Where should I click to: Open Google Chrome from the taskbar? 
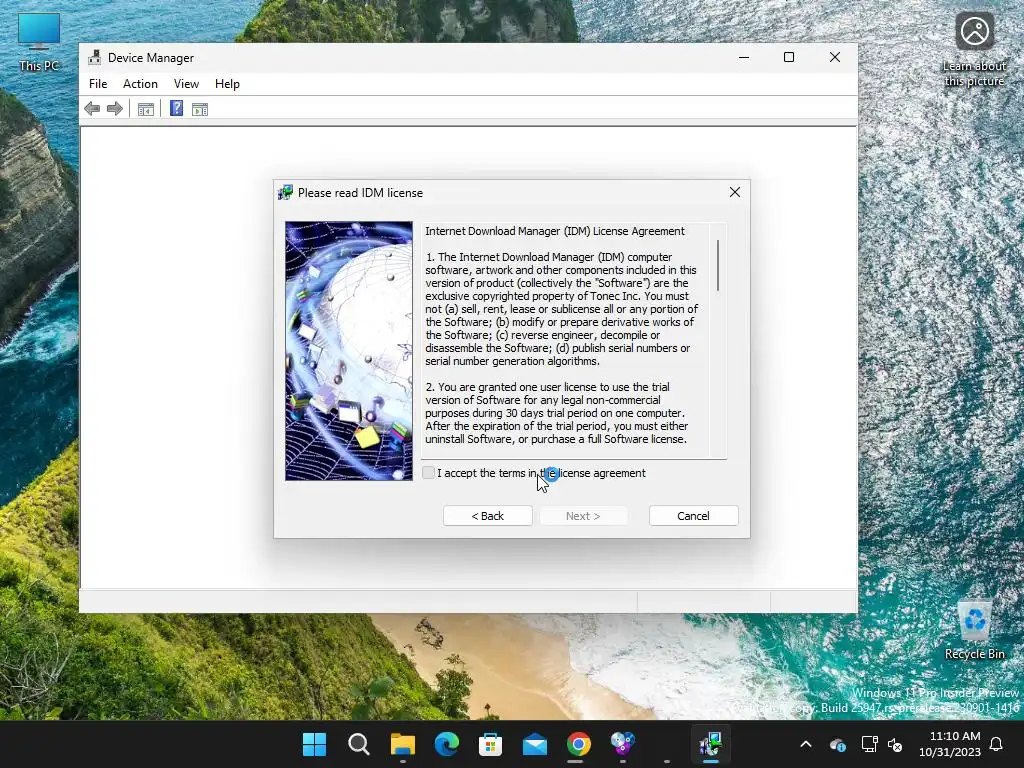pyautogui.click(x=579, y=744)
